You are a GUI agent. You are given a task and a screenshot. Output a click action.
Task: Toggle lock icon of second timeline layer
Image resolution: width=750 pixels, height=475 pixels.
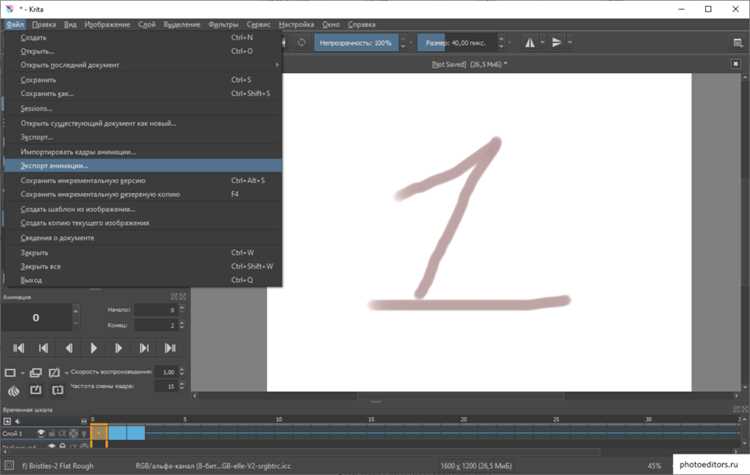(x=62, y=446)
